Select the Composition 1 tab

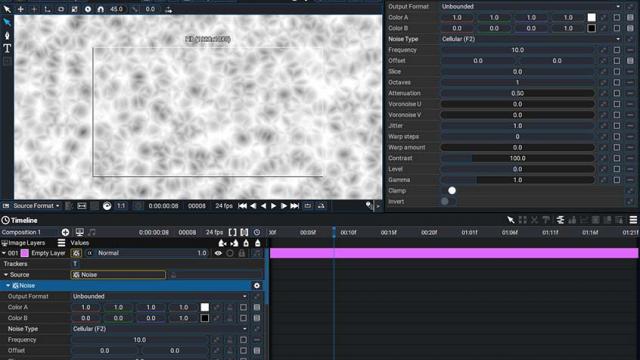tap(21, 232)
